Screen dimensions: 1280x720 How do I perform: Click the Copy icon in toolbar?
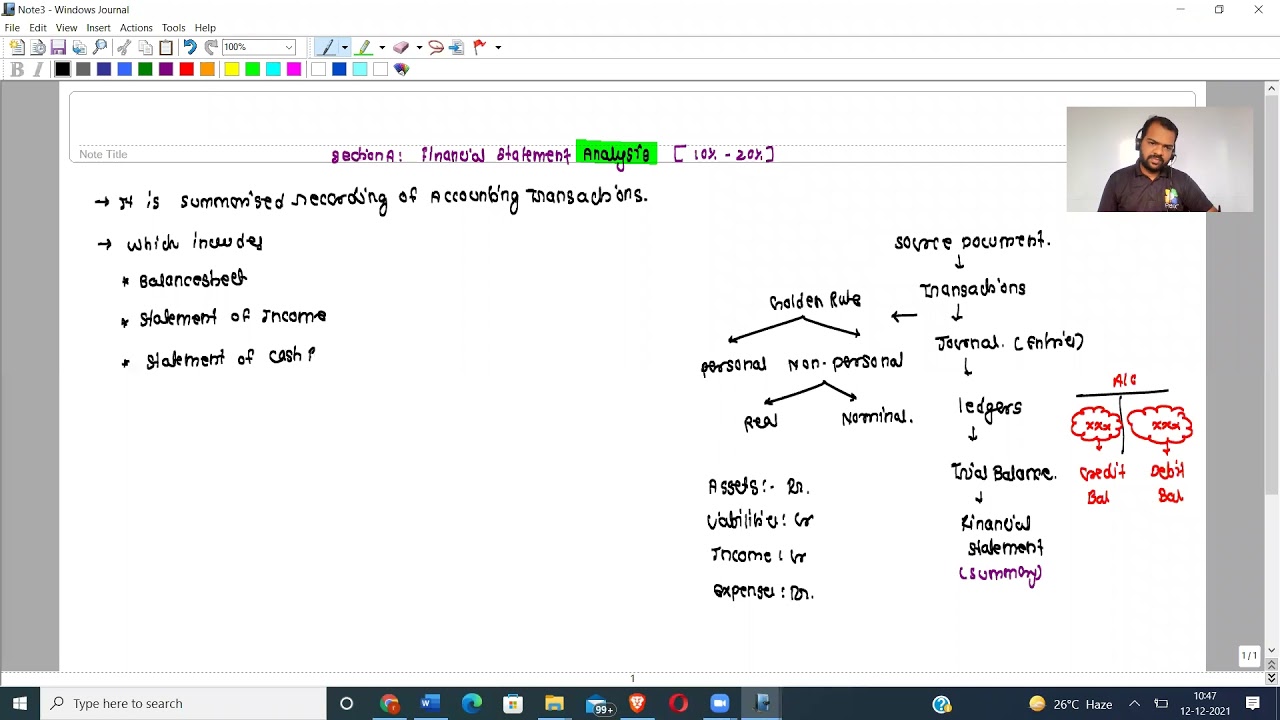pos(145,47)
